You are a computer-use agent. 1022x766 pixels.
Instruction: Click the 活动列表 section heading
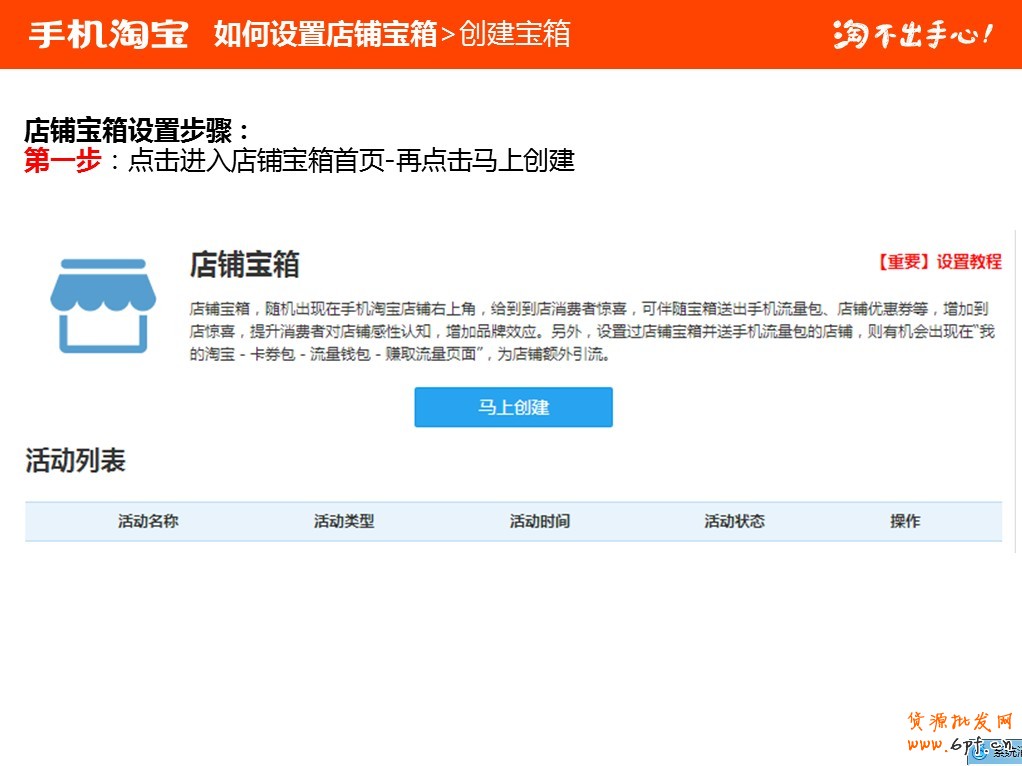(x=75, y=461)
